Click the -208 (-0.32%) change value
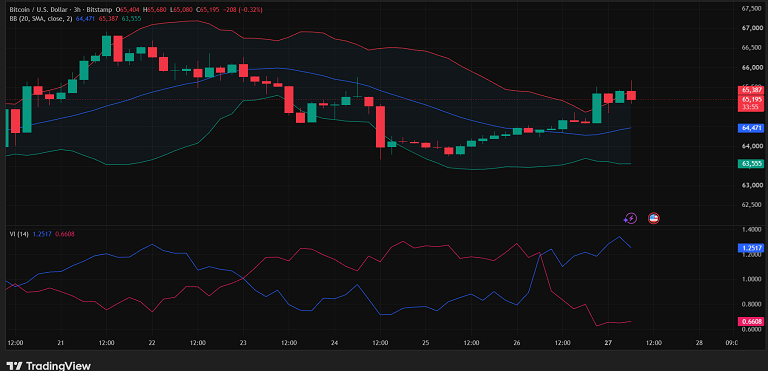 (242, 9)
